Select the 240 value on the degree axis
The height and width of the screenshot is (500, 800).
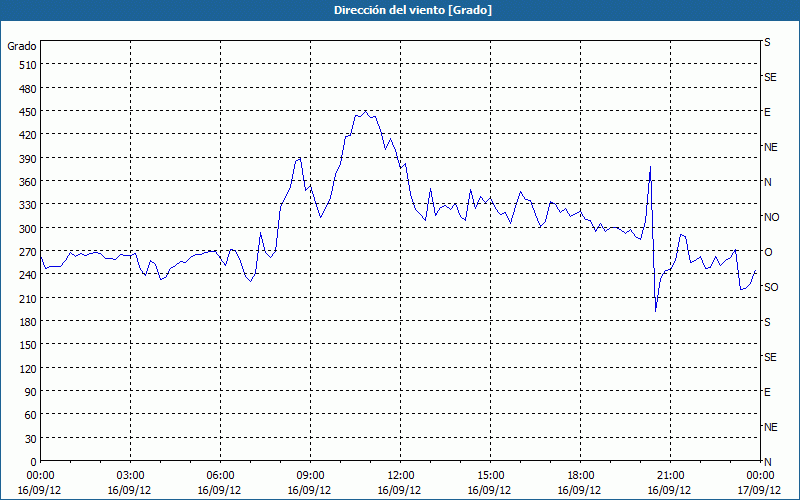coord(28,275)
